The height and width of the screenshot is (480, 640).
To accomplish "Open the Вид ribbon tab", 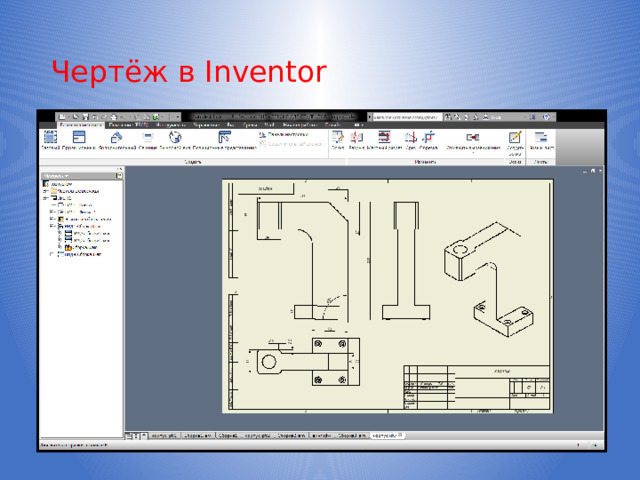I will click(x=230, y=125).
